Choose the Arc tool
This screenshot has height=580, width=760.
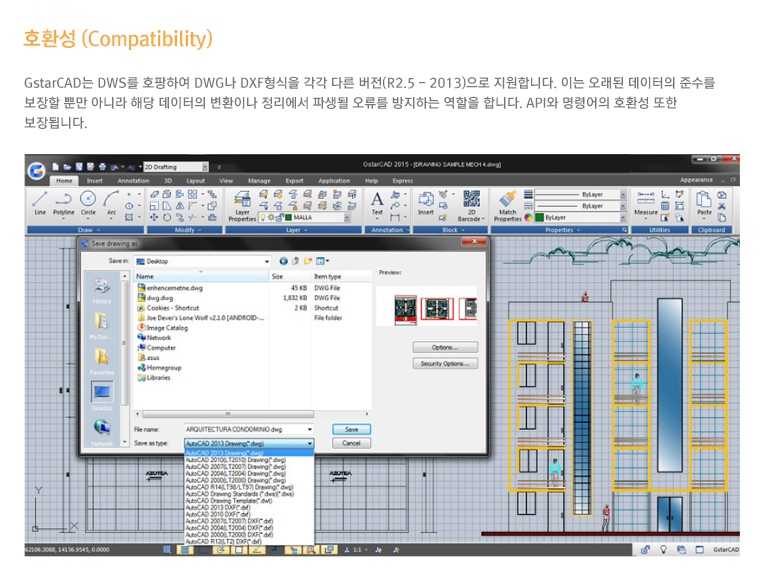[111, 200]
